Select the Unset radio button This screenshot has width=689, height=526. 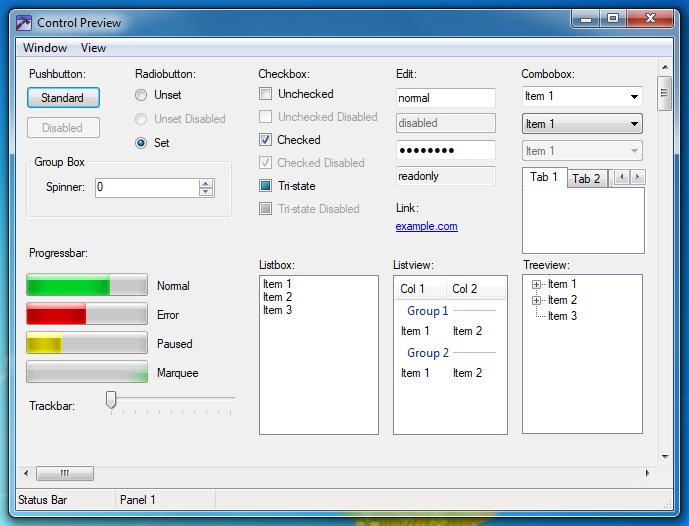point(141,95)
